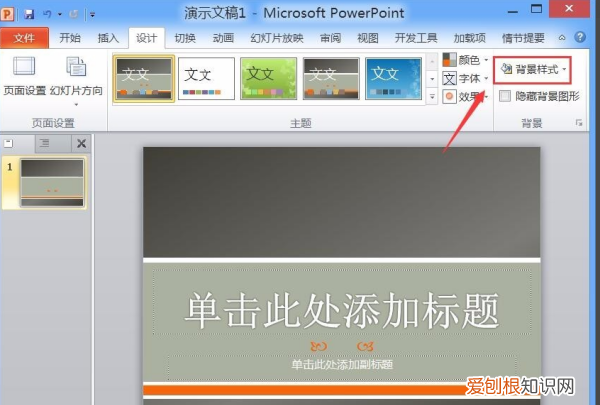Switch to the 插入 tab
Screen dimensions: 600x405
point(108,38)
